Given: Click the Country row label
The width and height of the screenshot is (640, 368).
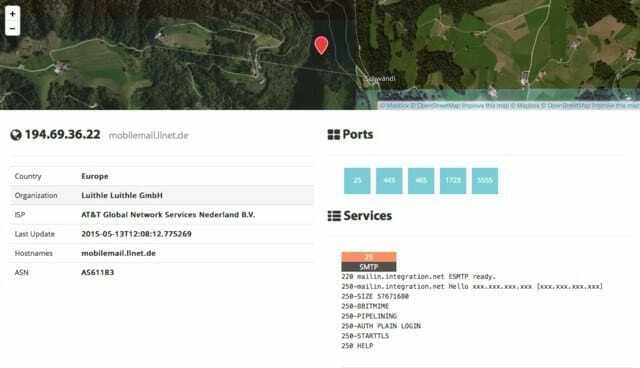Looking at the screenshot, I should tap(28, 176).
